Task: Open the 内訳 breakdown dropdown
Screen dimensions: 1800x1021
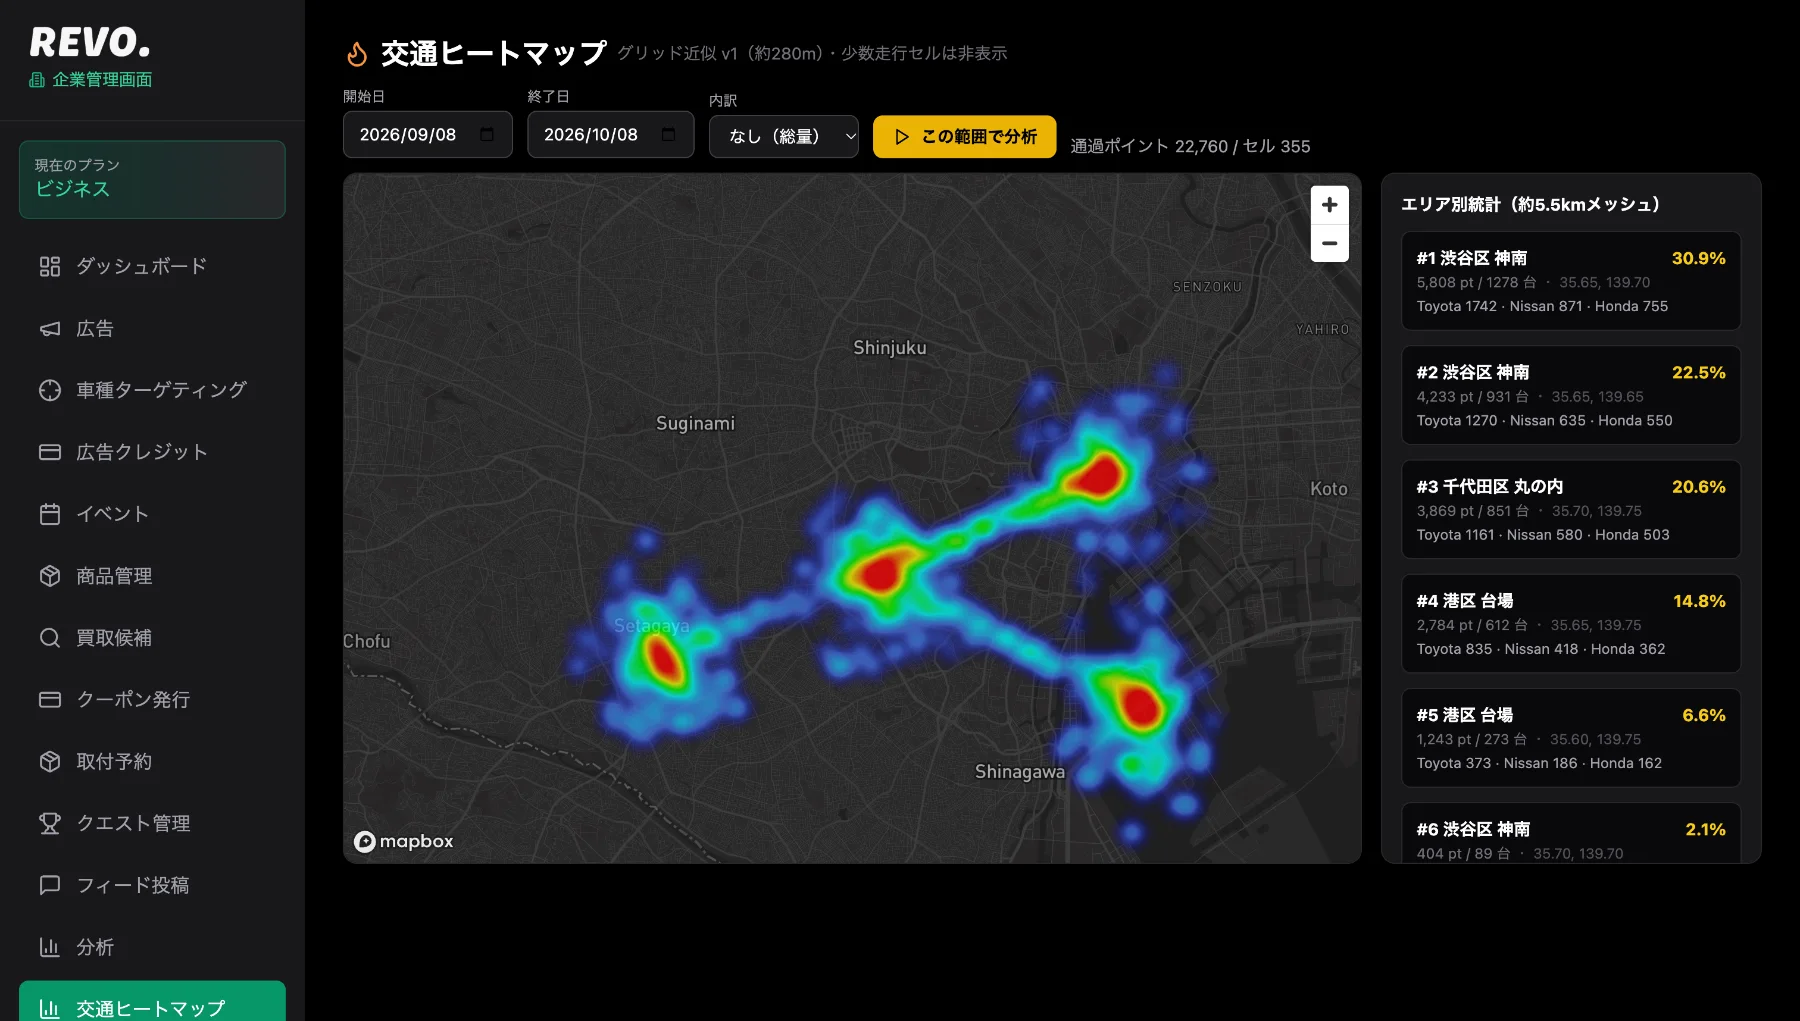Action: 783,136
